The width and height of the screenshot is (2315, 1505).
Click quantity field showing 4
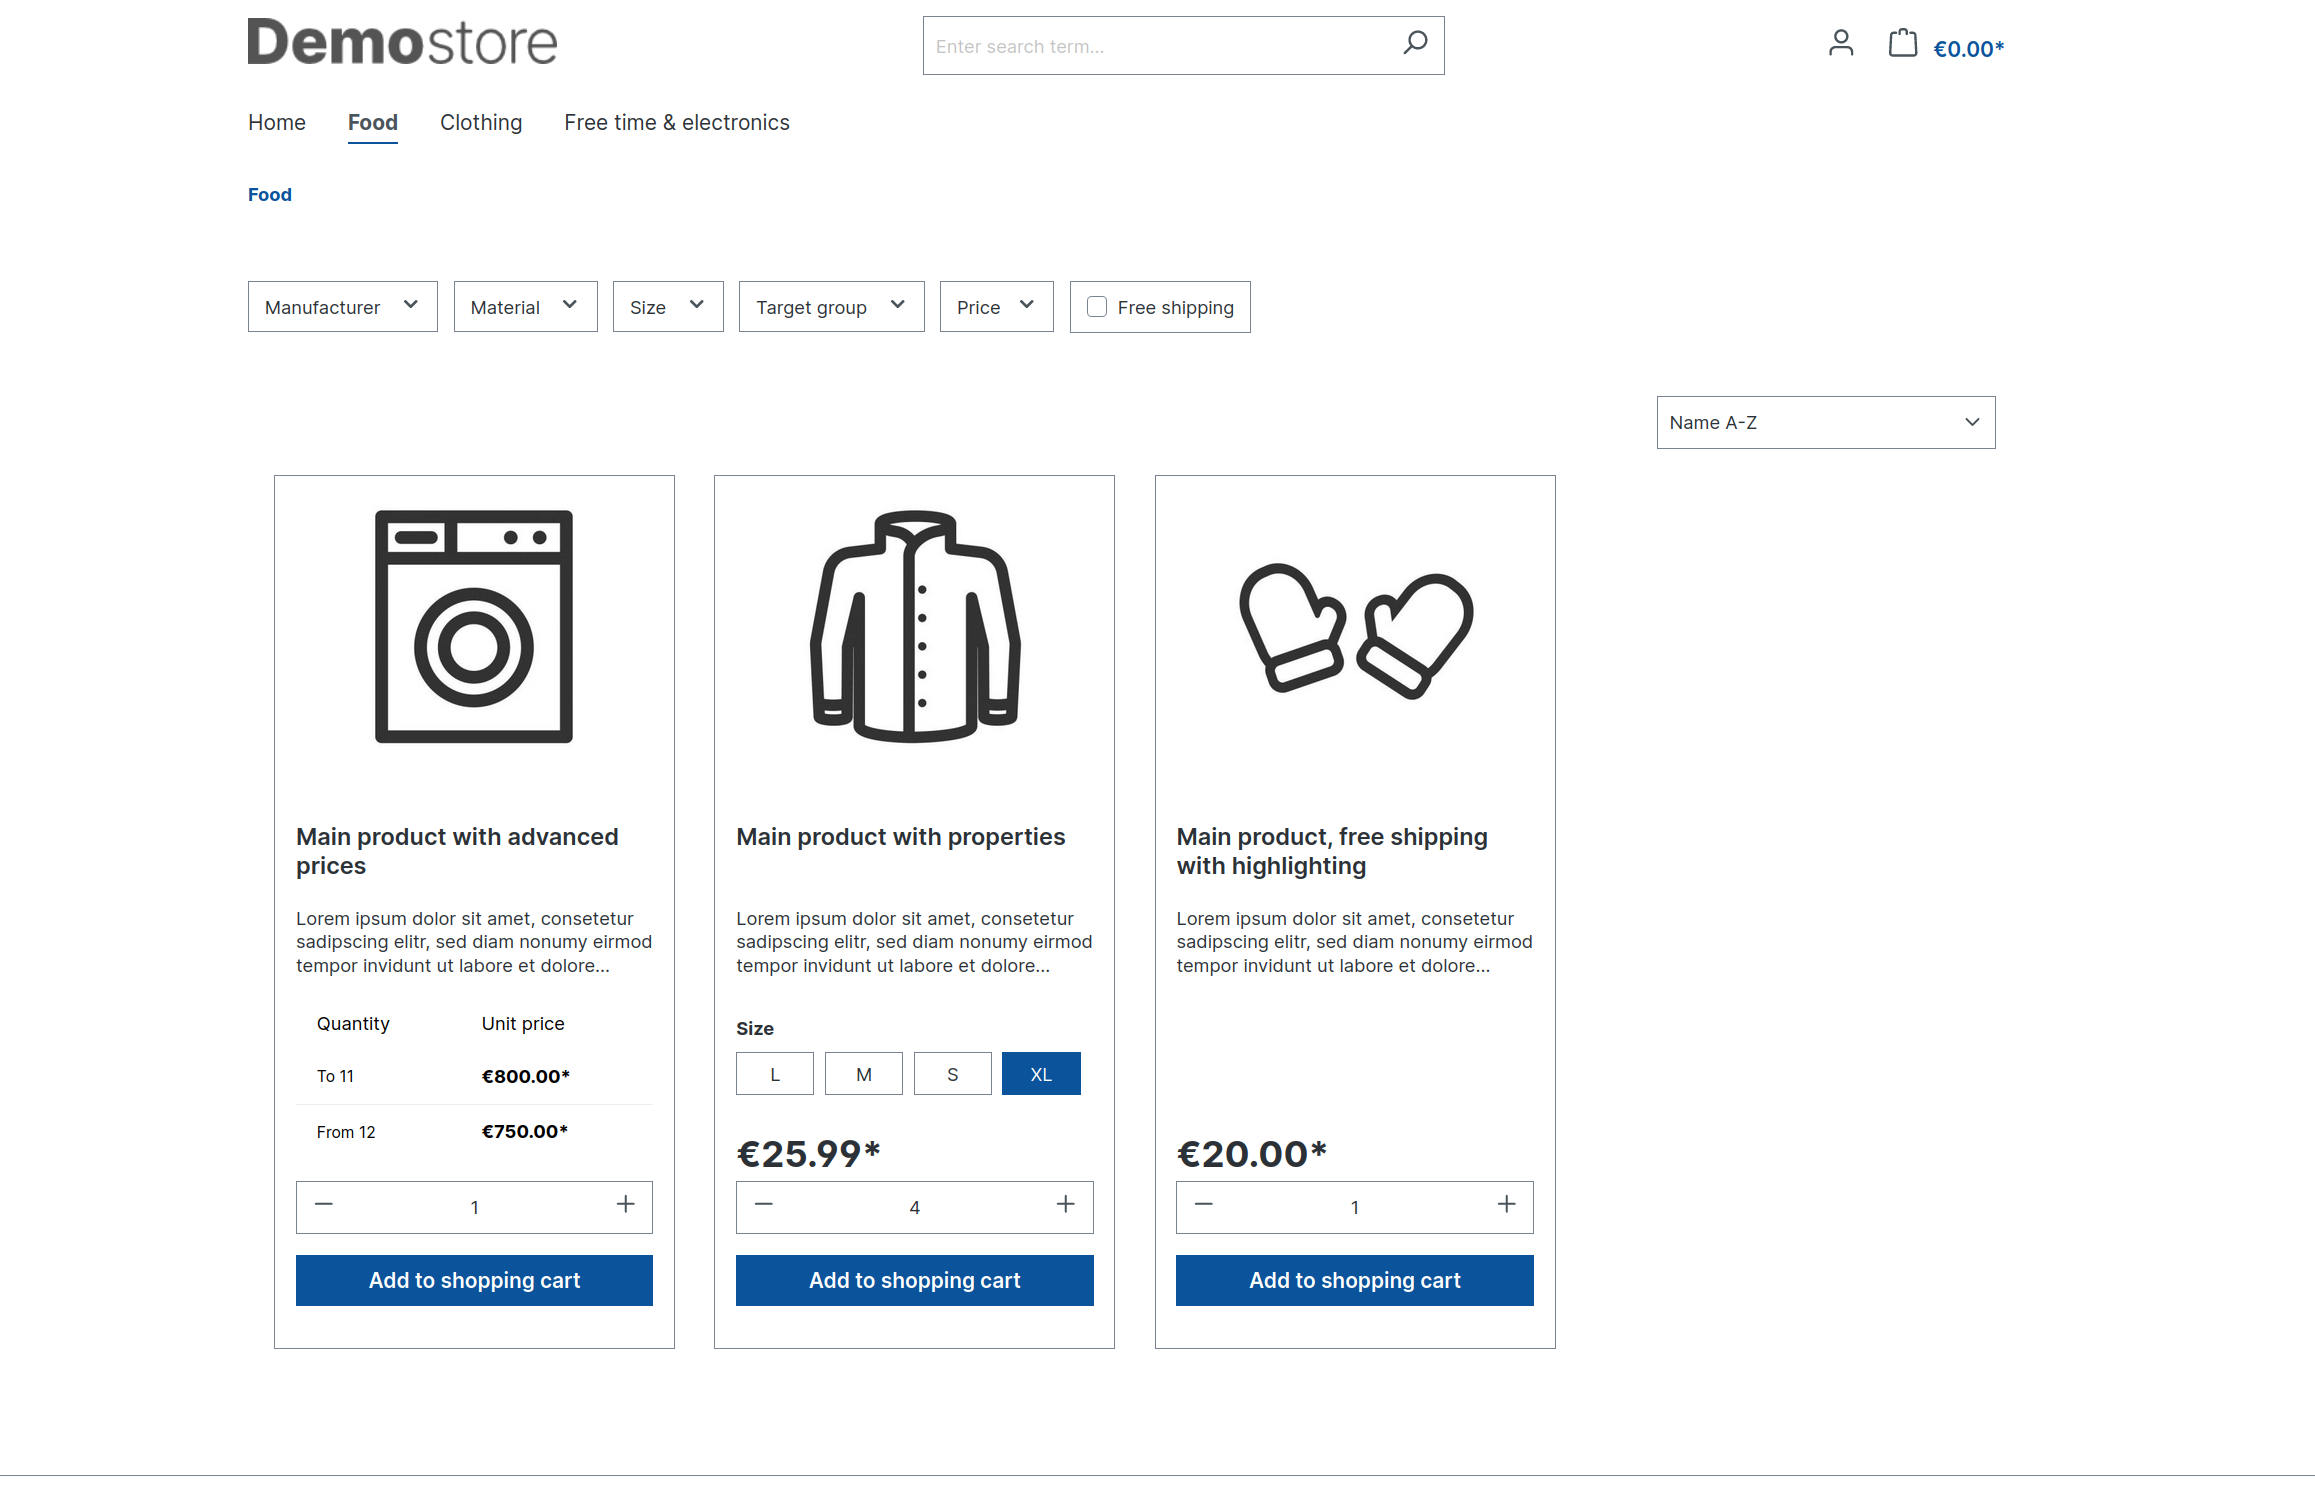tap(915, 1208)
